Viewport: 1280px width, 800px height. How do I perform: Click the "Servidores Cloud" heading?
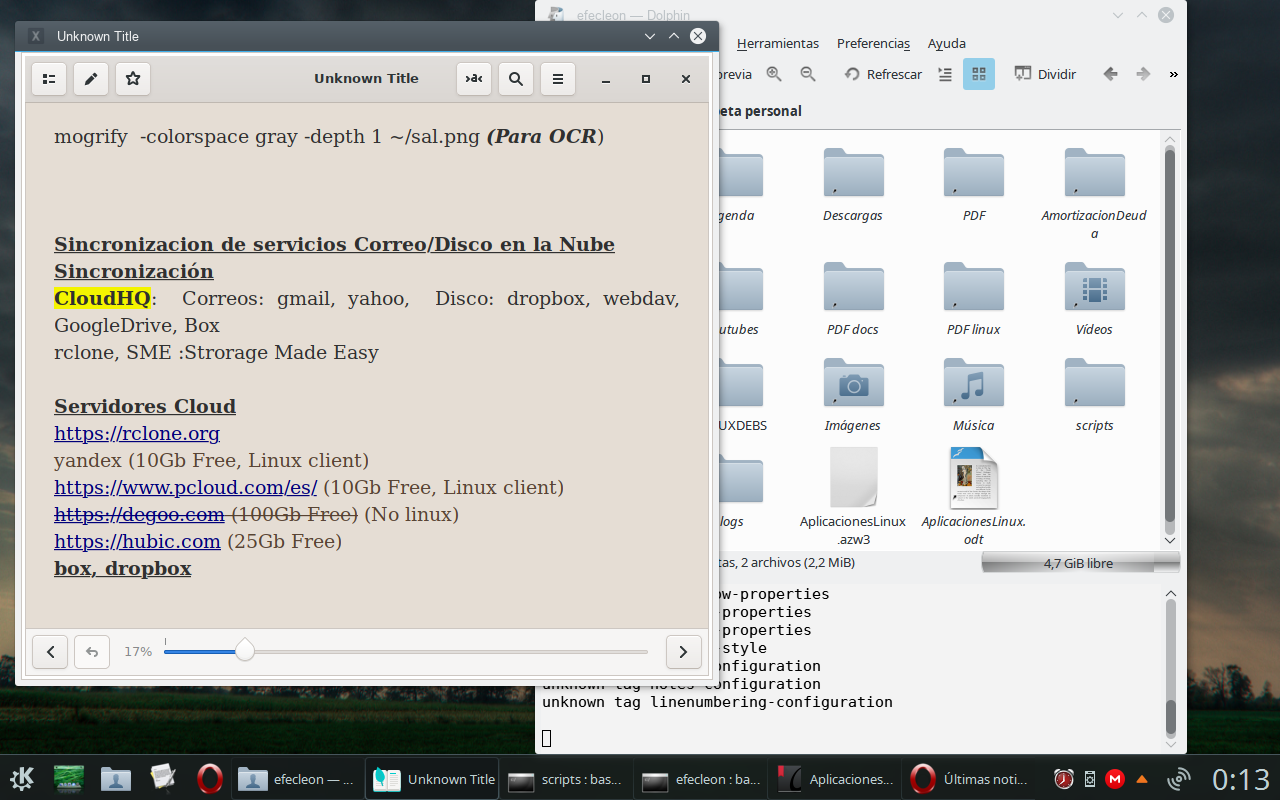point(145,407)
